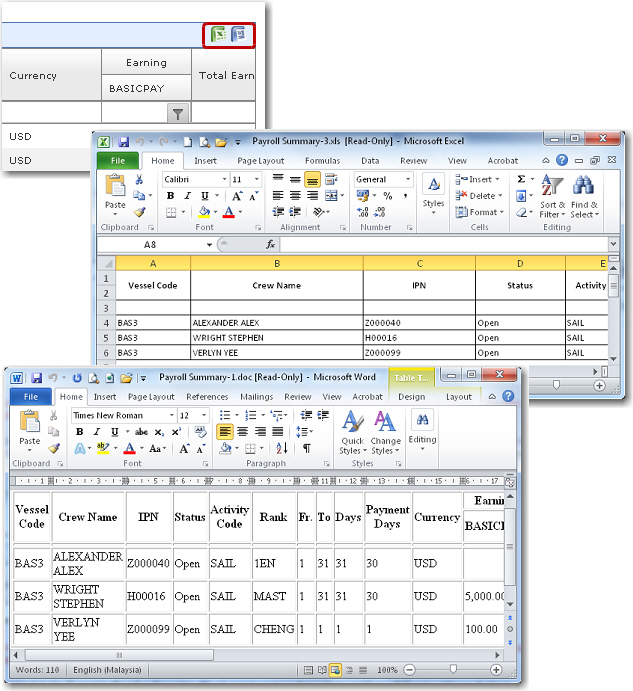Click Format Painter brush in Excel
Screen dimensions: 633x691
tap(139, 212)
